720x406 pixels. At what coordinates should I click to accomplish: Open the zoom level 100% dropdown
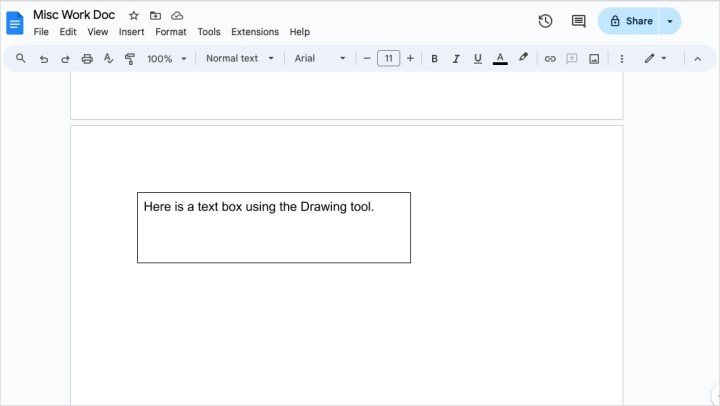pos(167,59)
